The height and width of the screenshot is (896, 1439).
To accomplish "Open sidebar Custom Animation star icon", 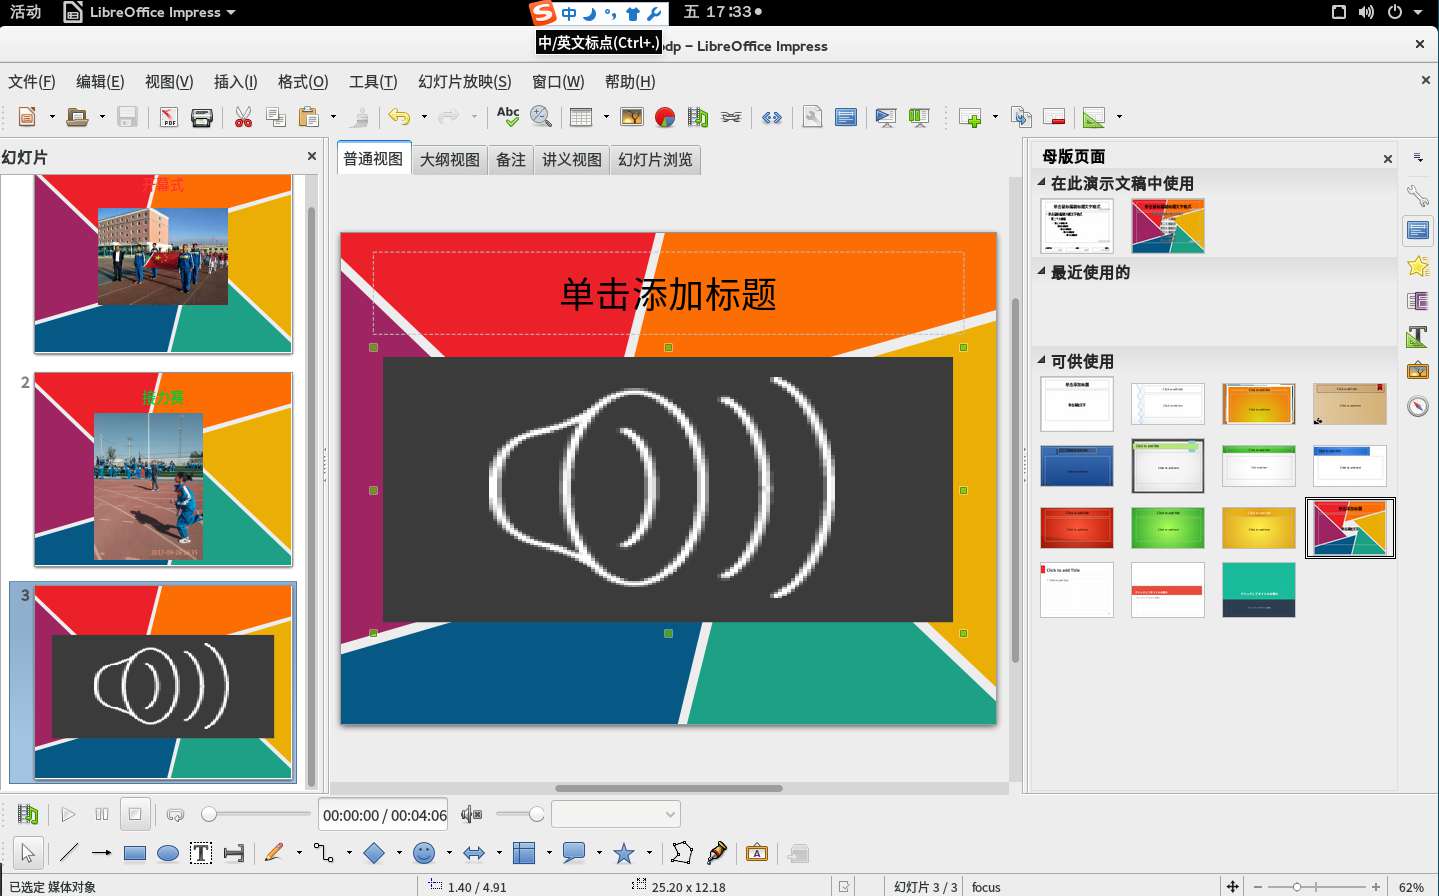I will tap(1418, 266).
